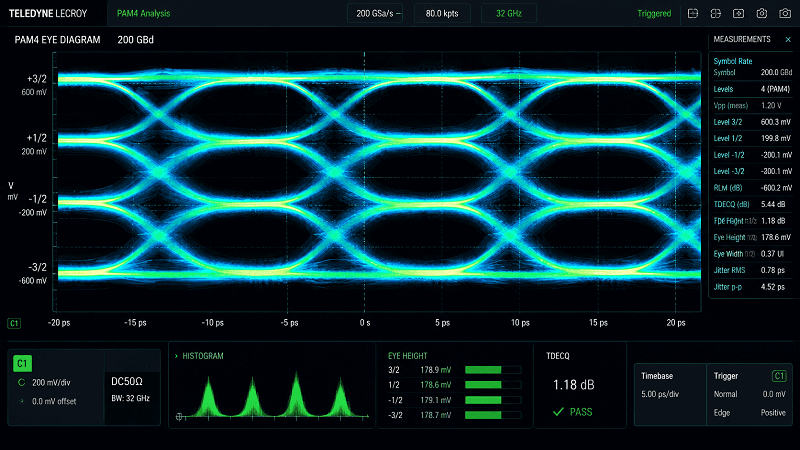The width and height of the screenshot is (800, 450).
Task: Click the Trigger Positive slope setting
Action: 773,413
